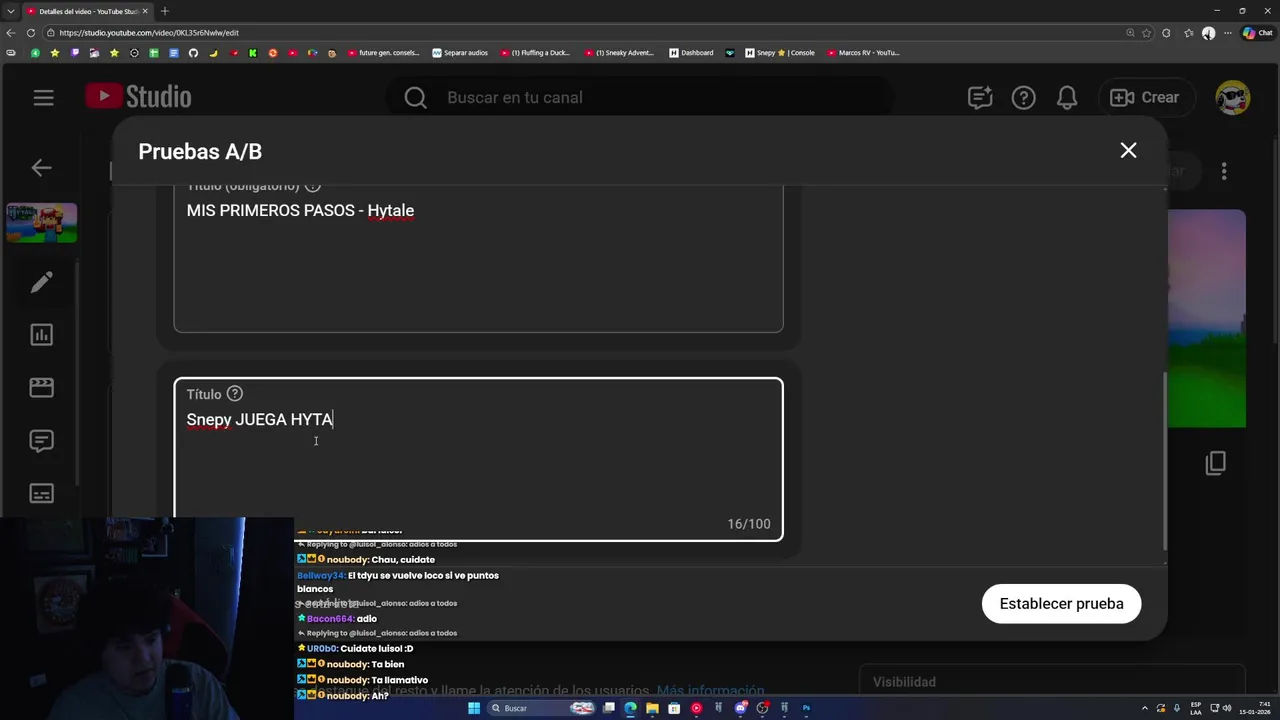Click the bookmark star in address bar

click(1147, 32)
